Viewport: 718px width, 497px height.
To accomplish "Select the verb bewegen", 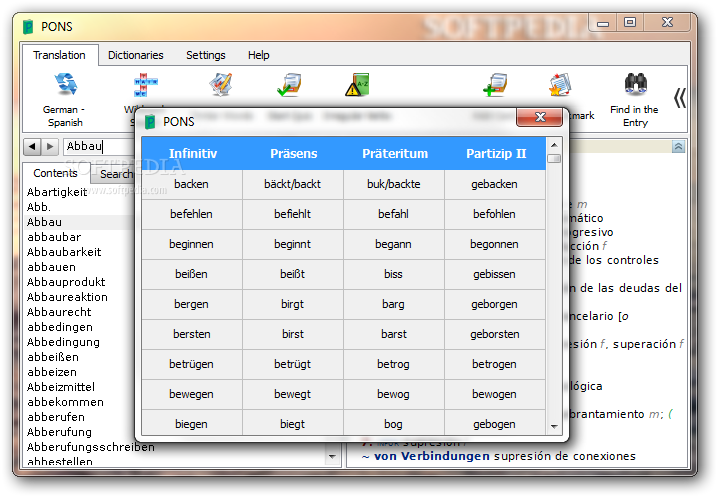I will tap(191, 394).
